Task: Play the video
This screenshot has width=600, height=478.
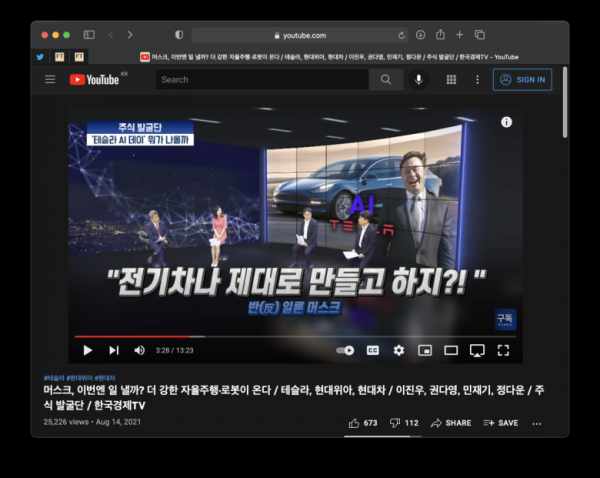Action: (x=88, y=350)
